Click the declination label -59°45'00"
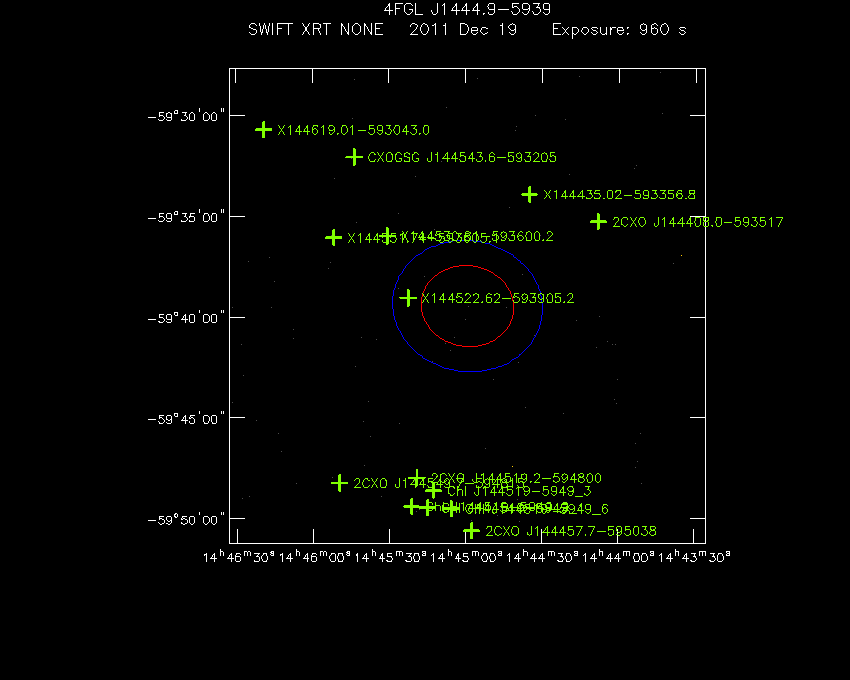Image resolution: width=850 pixels, height=680 pixels. click(x=186, y=419)
